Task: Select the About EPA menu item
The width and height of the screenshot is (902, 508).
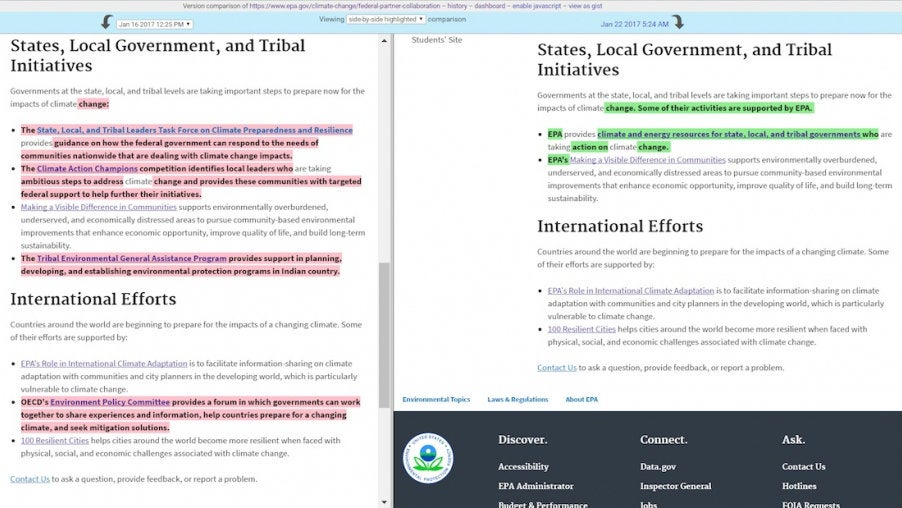Action: [x=582, y=399]
